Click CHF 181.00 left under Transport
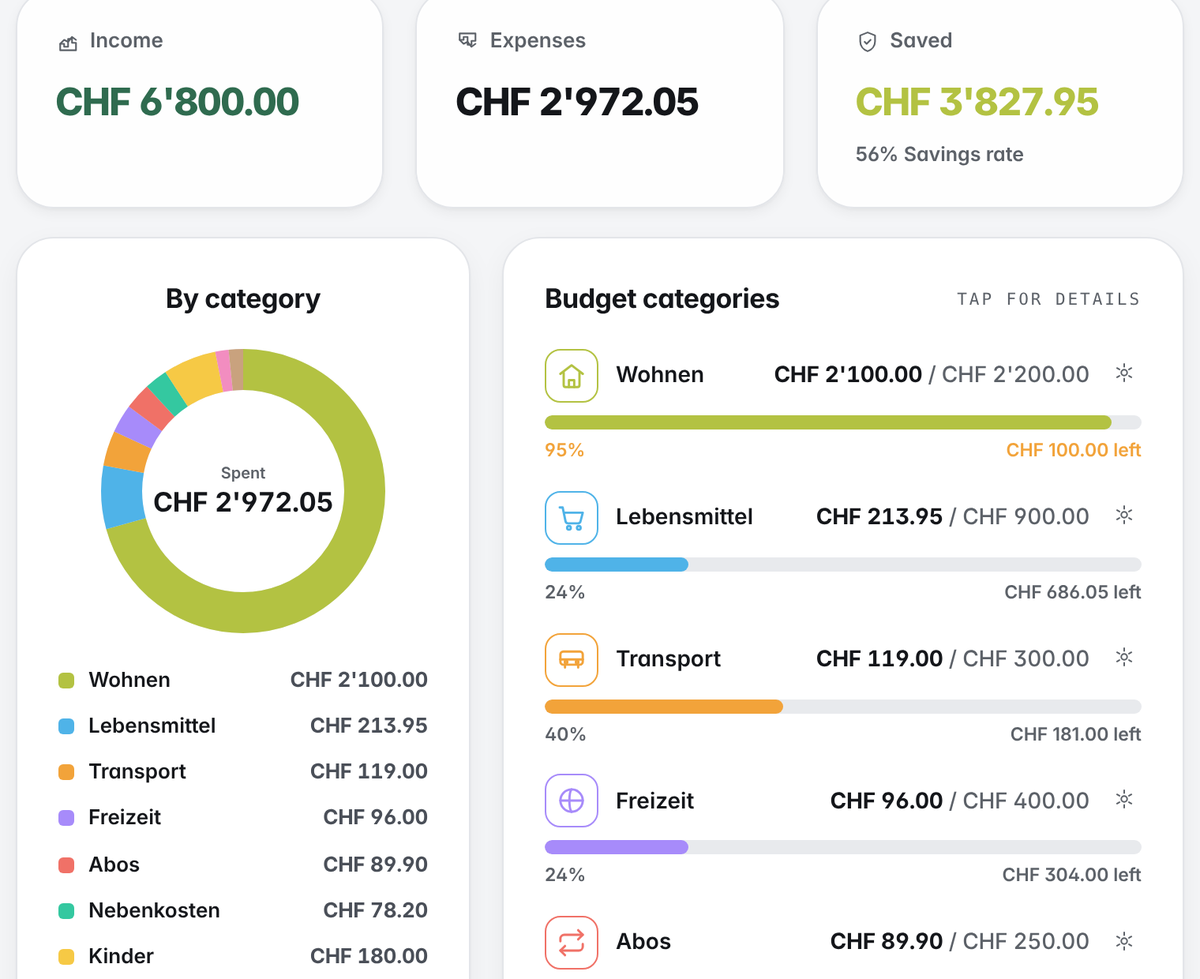This screenshot has height=979, width=1200. coord(1075,734)
